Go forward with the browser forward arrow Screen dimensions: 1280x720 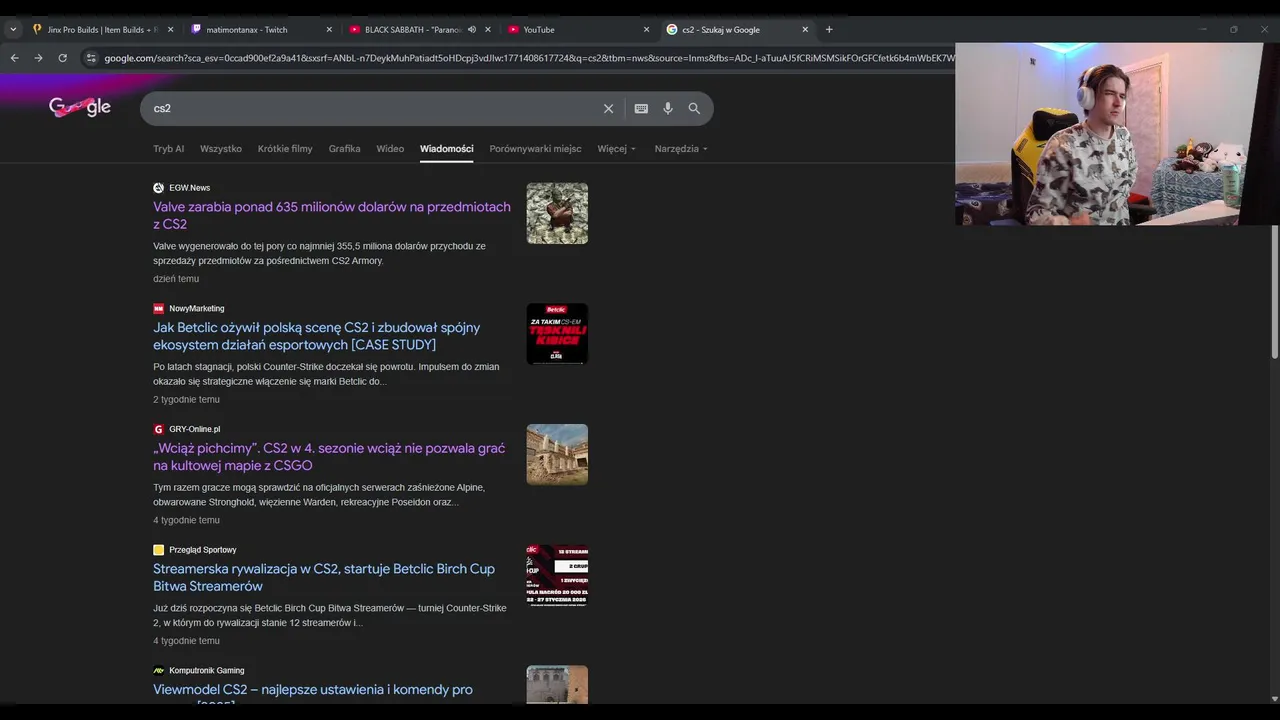(x=38, y=58)
